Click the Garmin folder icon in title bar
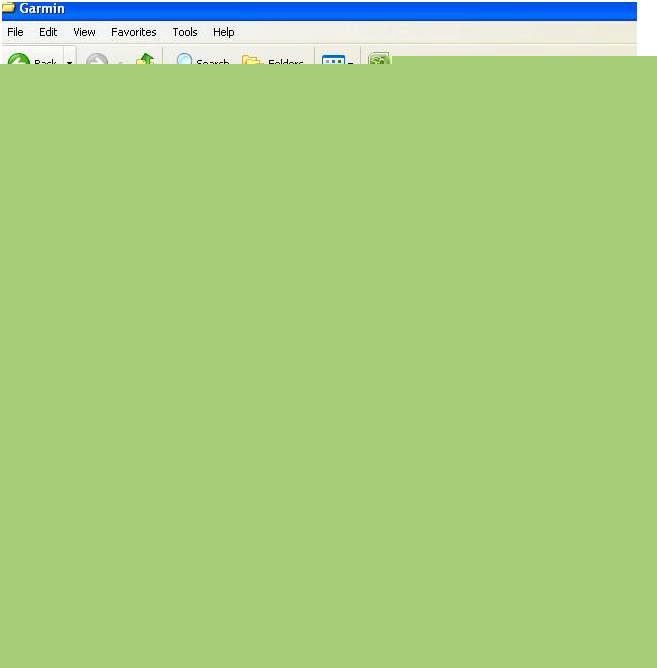The image size is (657, 668). 9,8
